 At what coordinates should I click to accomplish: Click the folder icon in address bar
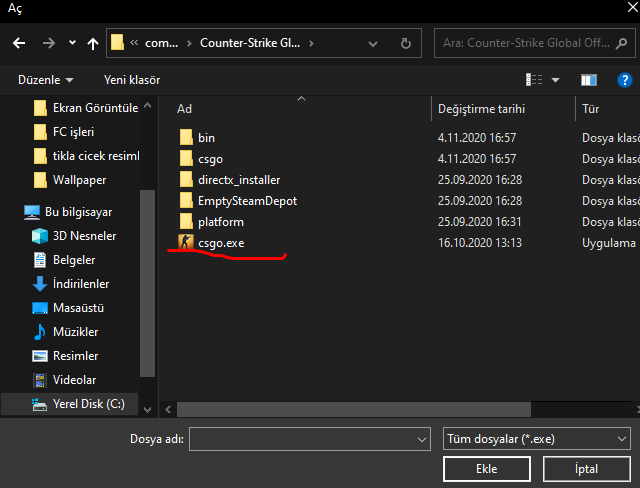click(118, 42)
